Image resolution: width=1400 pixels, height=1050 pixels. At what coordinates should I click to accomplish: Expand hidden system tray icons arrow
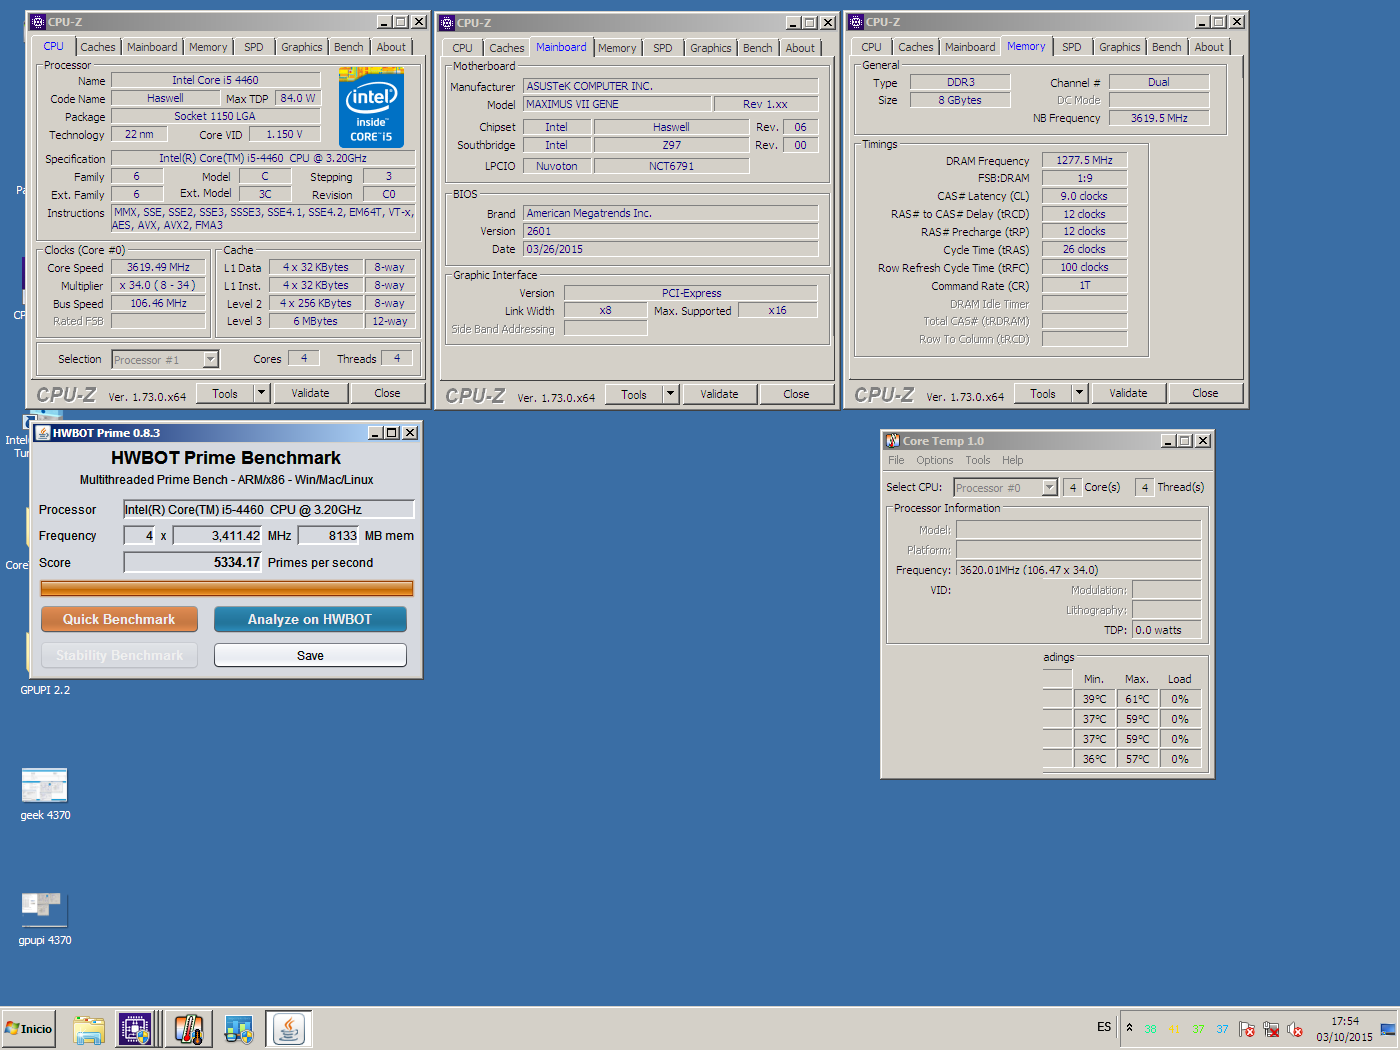pos(1129,1028)
